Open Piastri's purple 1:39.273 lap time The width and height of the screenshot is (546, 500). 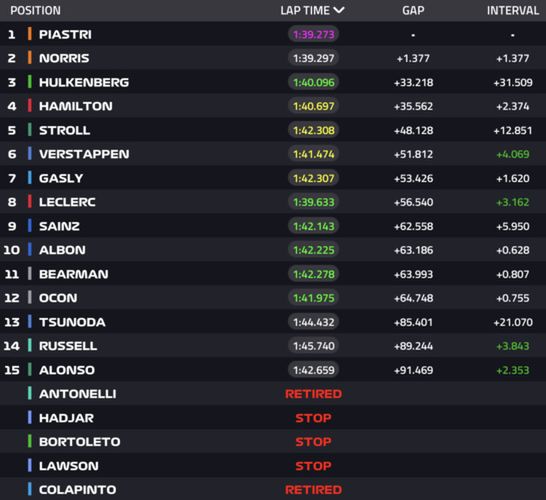pos(313,34)
